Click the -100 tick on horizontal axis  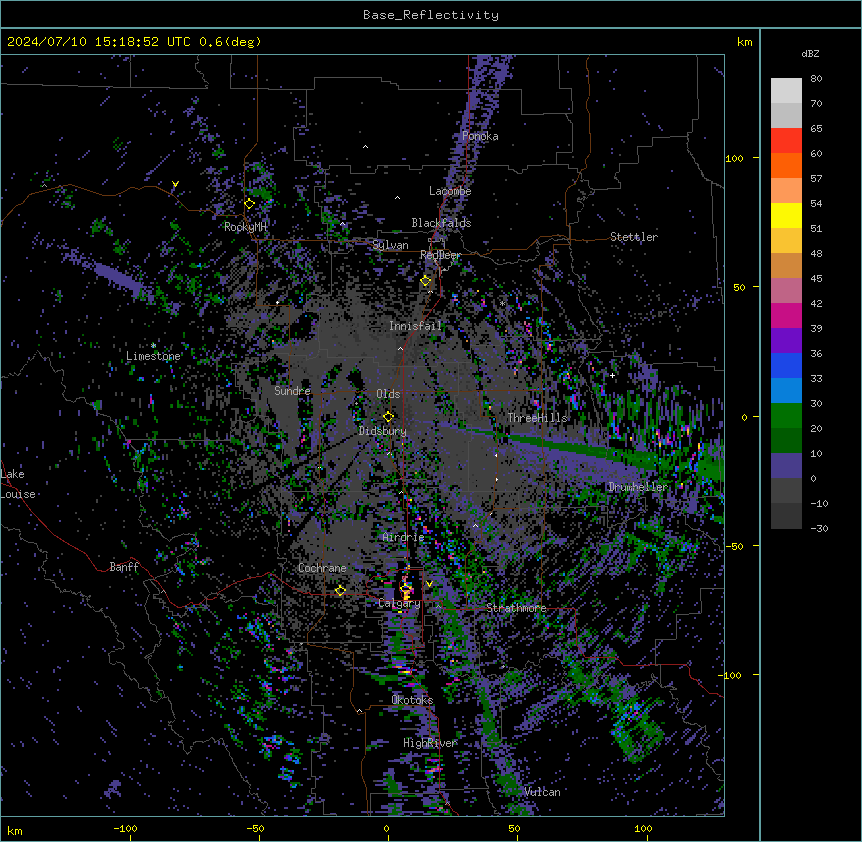tap(125, 828)
